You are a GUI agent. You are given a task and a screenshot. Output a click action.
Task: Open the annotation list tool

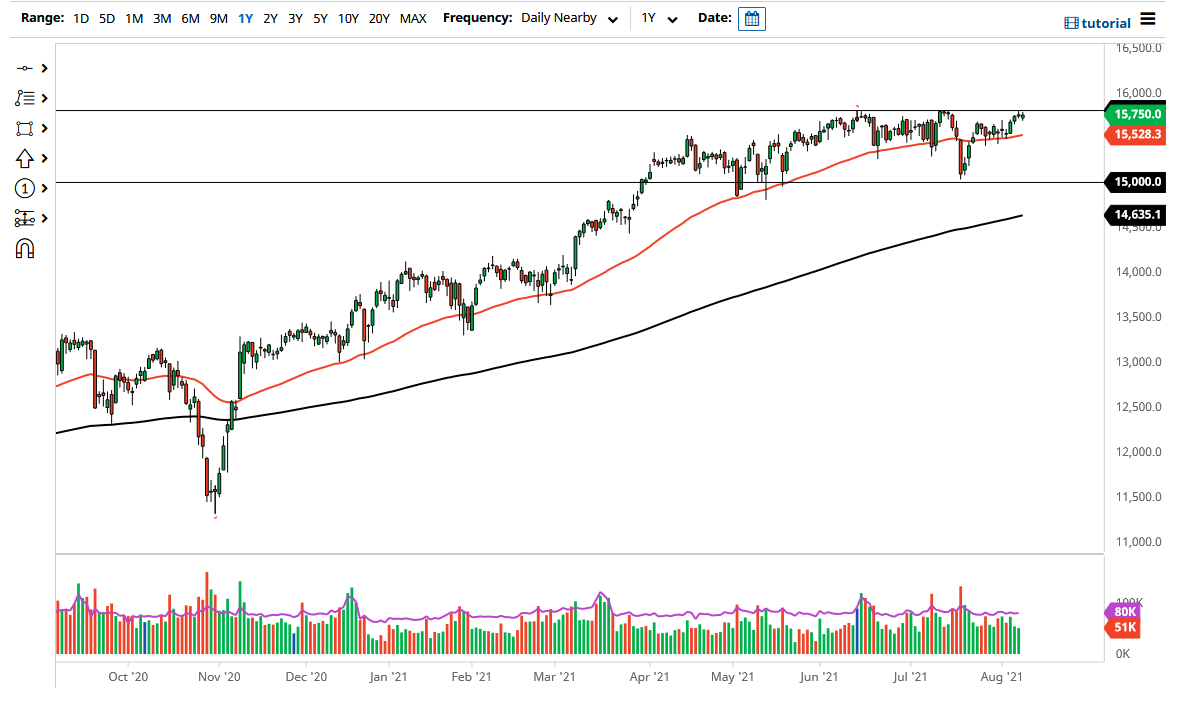[x=25, y=98]
